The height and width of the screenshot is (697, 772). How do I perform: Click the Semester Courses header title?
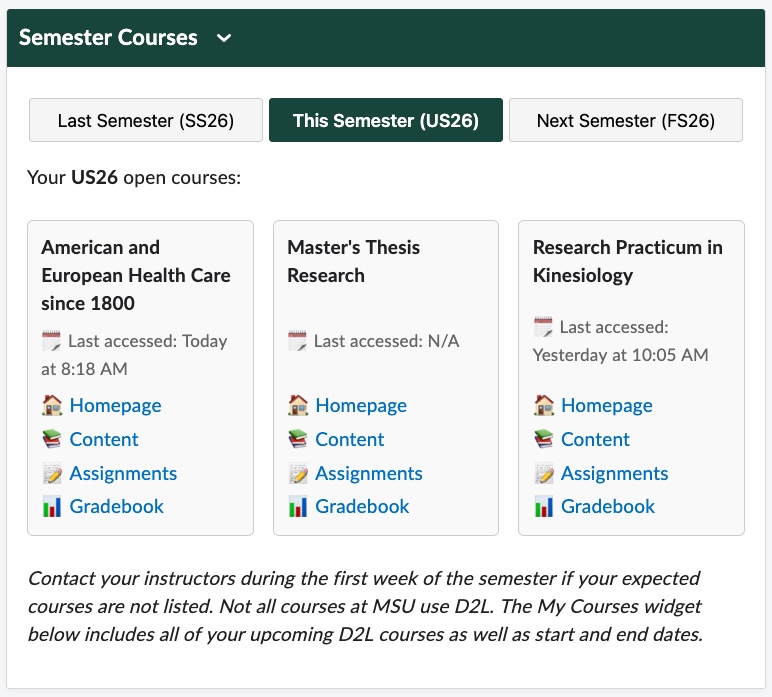click(108, 37)
